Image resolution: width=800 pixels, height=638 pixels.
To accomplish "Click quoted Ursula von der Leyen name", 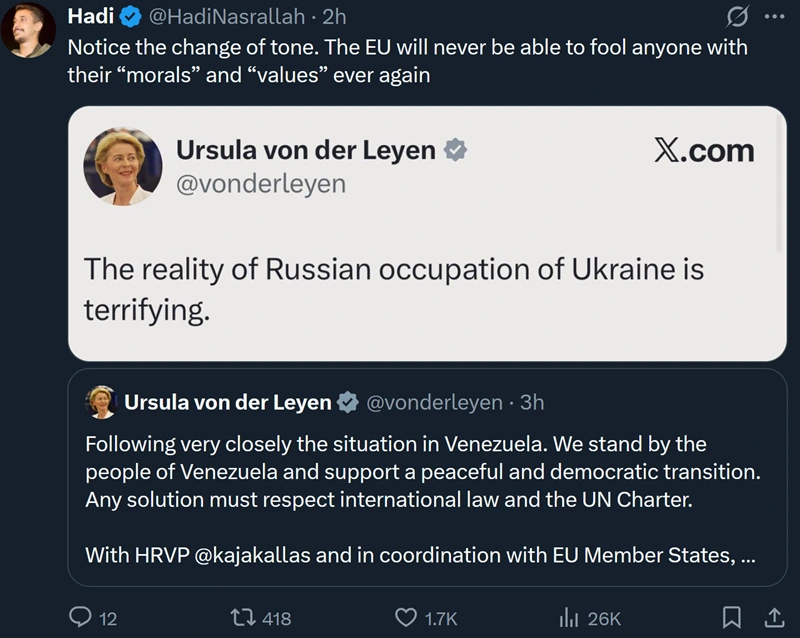I will pos(227,402).
